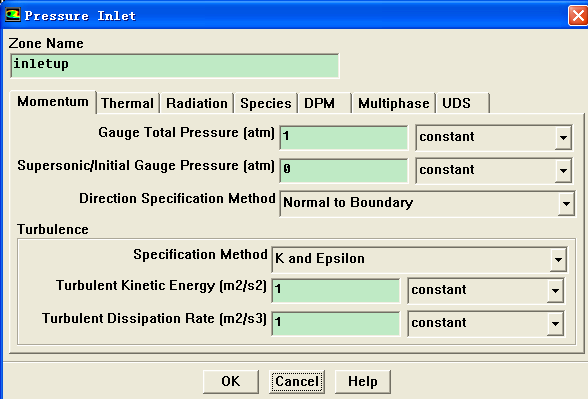
Task: Click the Turbulent Kinetic Energy (m2/s2) label
Action: [161, 286]
